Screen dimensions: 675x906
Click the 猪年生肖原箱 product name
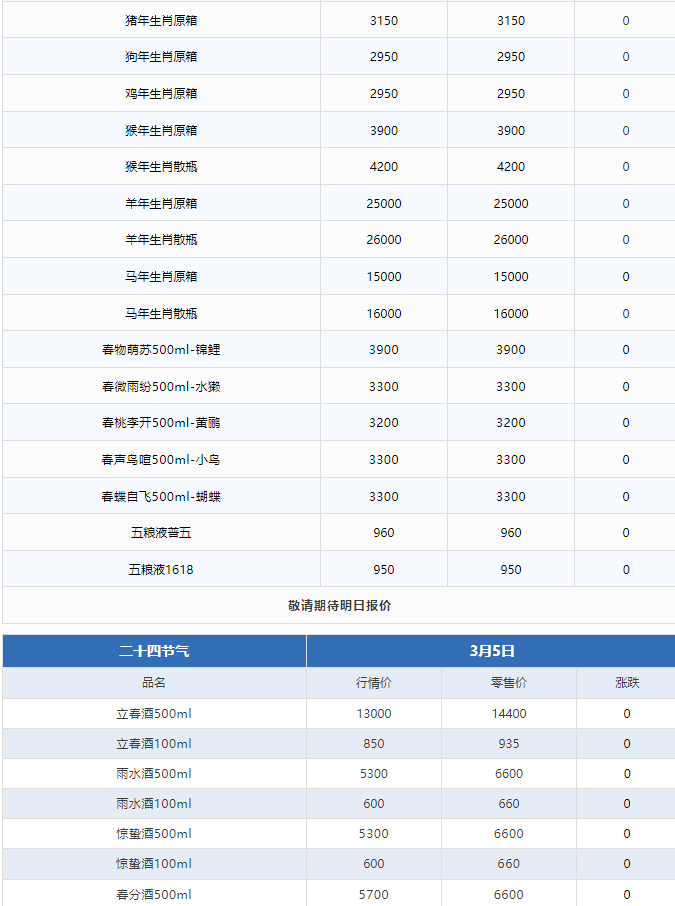click(x=161, y=20)
